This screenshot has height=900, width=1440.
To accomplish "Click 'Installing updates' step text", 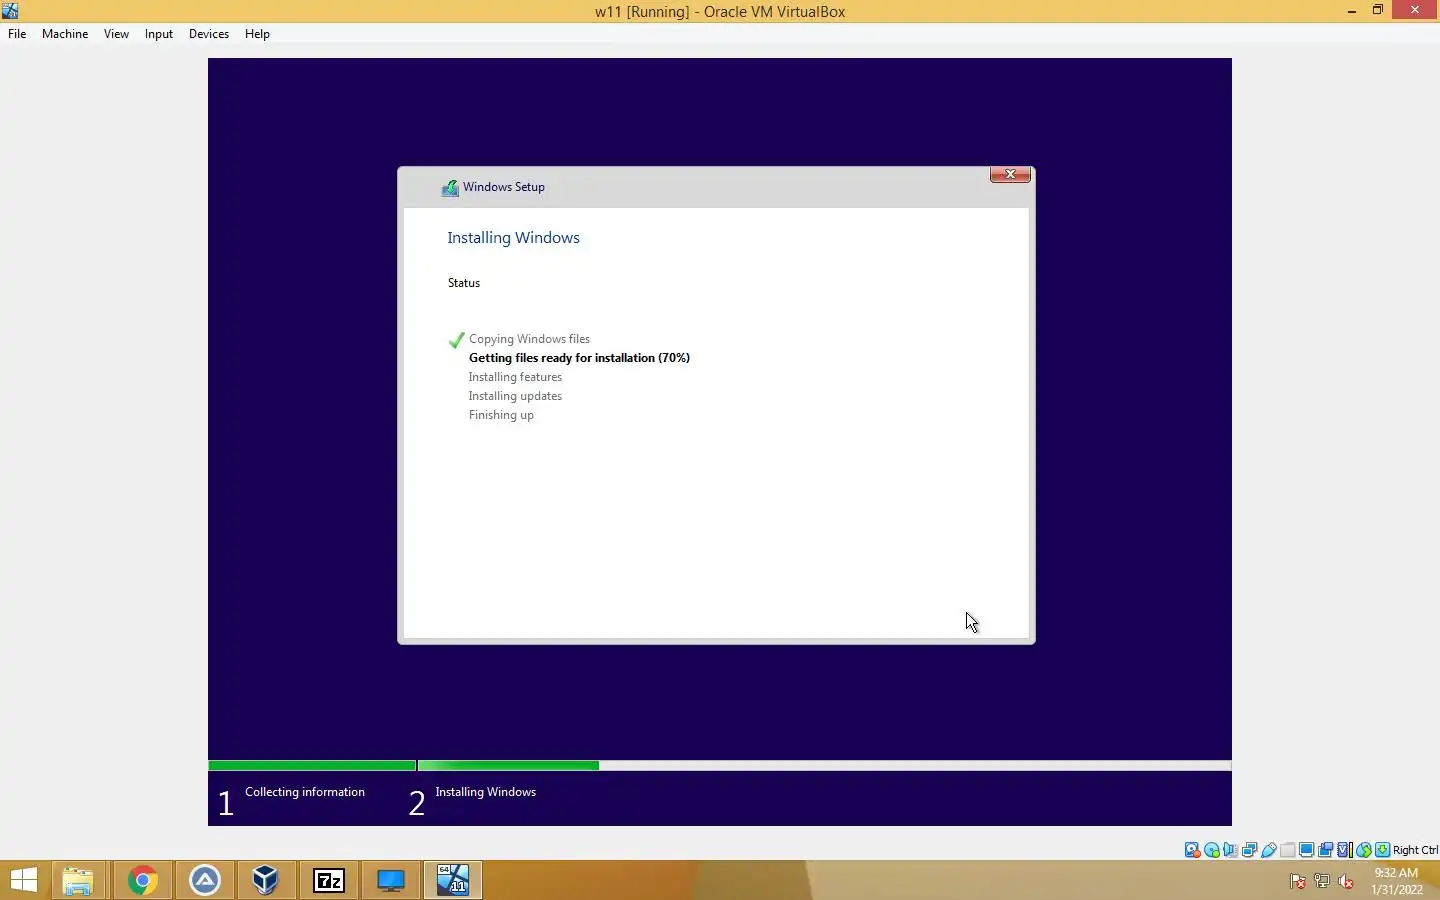I will click(x=515, y=396).
